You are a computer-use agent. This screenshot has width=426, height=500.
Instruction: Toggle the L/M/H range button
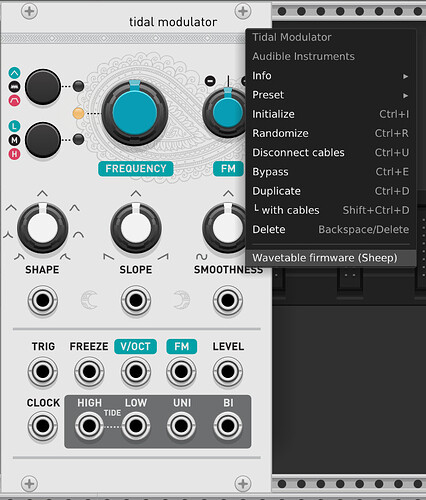point(43,140)
